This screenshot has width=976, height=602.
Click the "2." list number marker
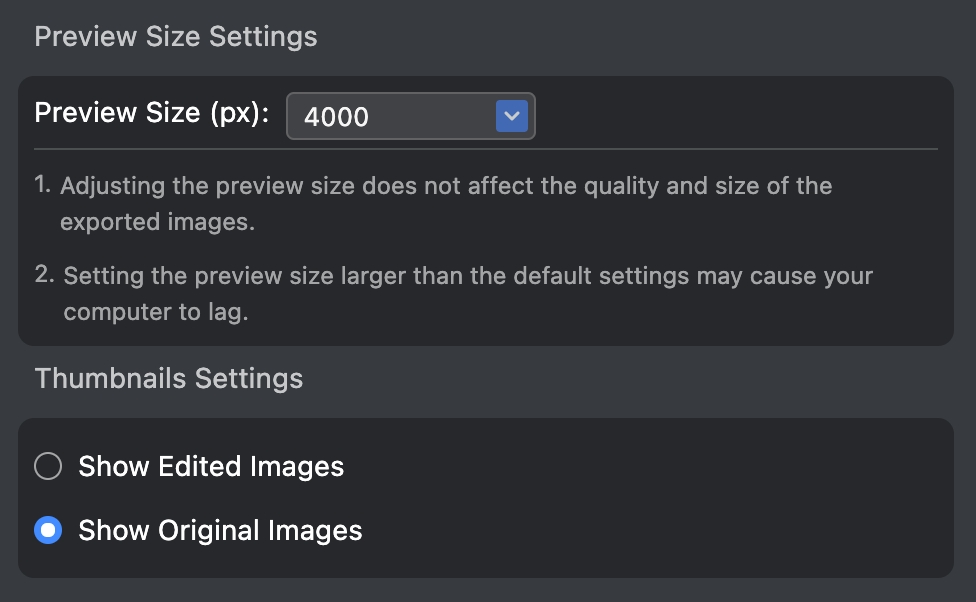[44, 275]
